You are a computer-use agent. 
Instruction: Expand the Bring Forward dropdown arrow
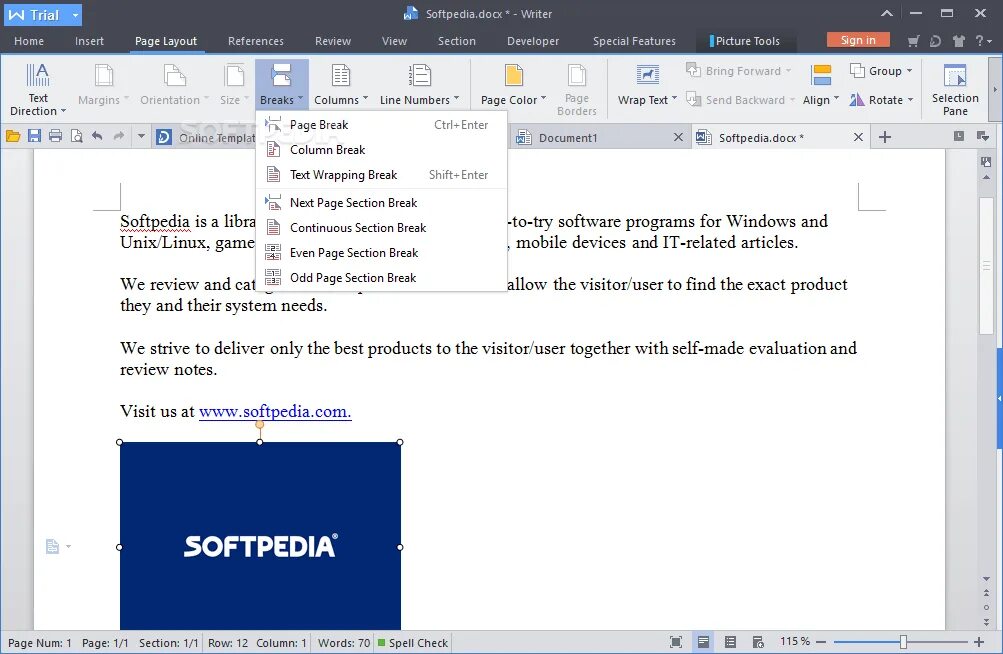pyautogui.click(x=788, y=70)
